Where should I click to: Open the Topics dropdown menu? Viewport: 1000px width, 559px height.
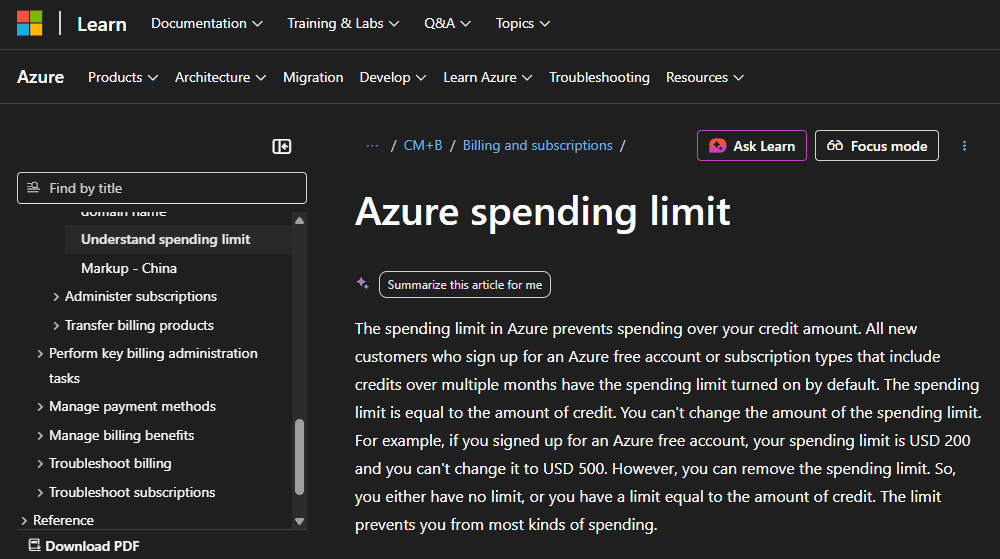click(x=522, y=24)
